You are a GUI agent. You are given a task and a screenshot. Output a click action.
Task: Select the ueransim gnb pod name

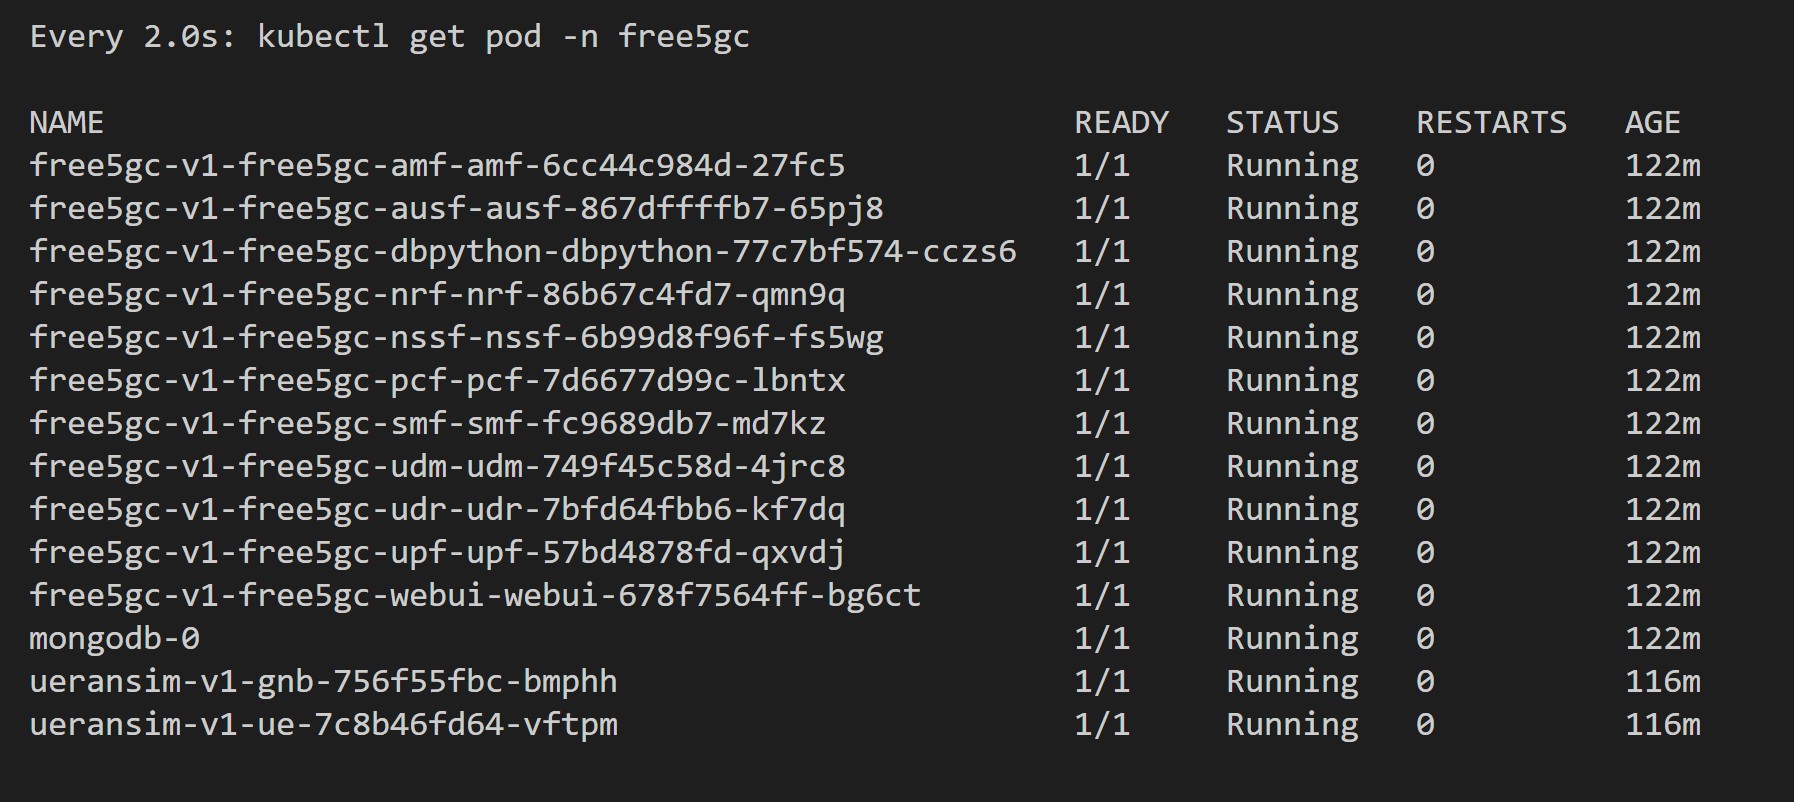tap(323, 682)
